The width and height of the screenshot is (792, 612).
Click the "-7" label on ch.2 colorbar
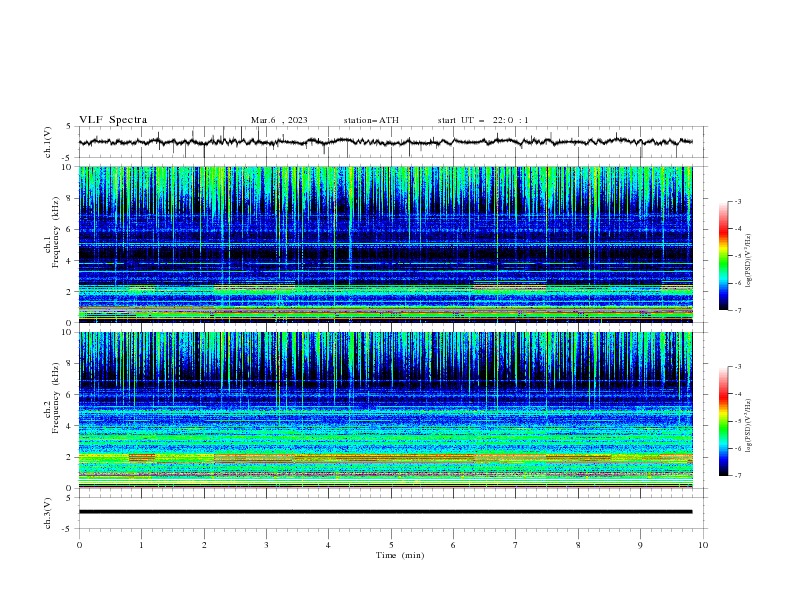click(x=737, y=475)
